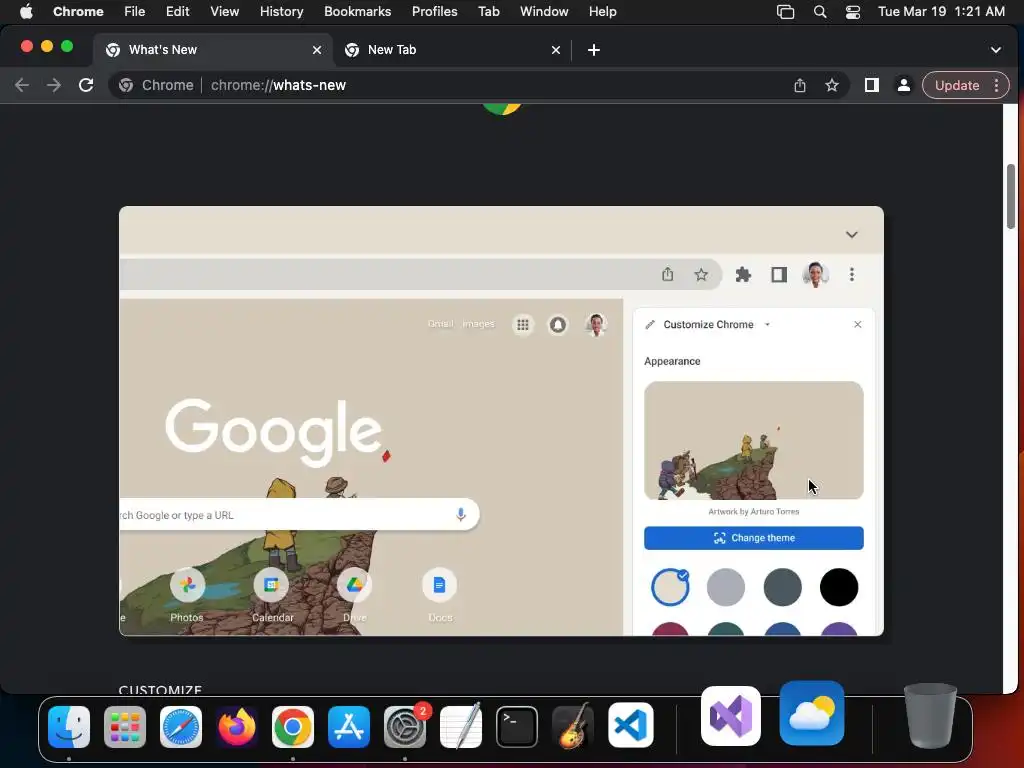
Task: Click the screen mirroring icon in the menu bar
Action: [786, 12]
